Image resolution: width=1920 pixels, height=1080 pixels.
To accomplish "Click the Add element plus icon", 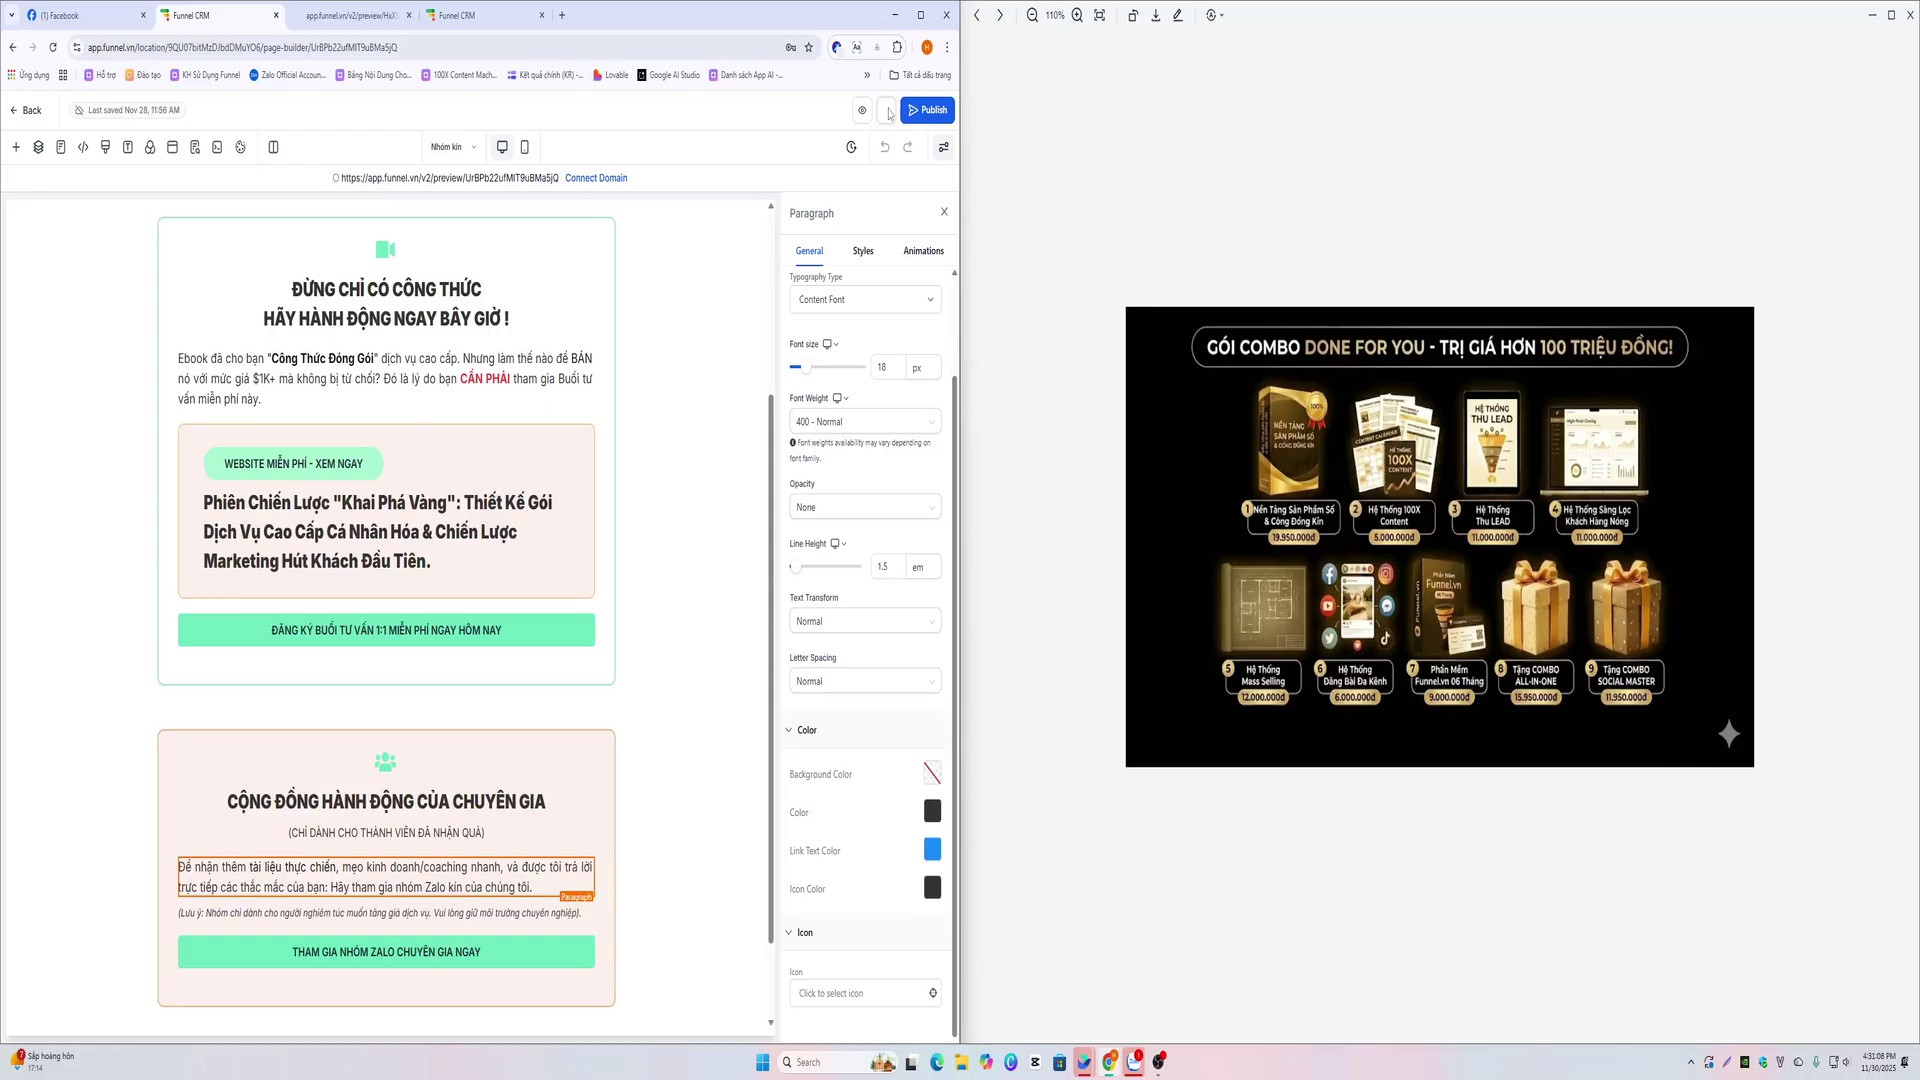I will pos(16,147).
